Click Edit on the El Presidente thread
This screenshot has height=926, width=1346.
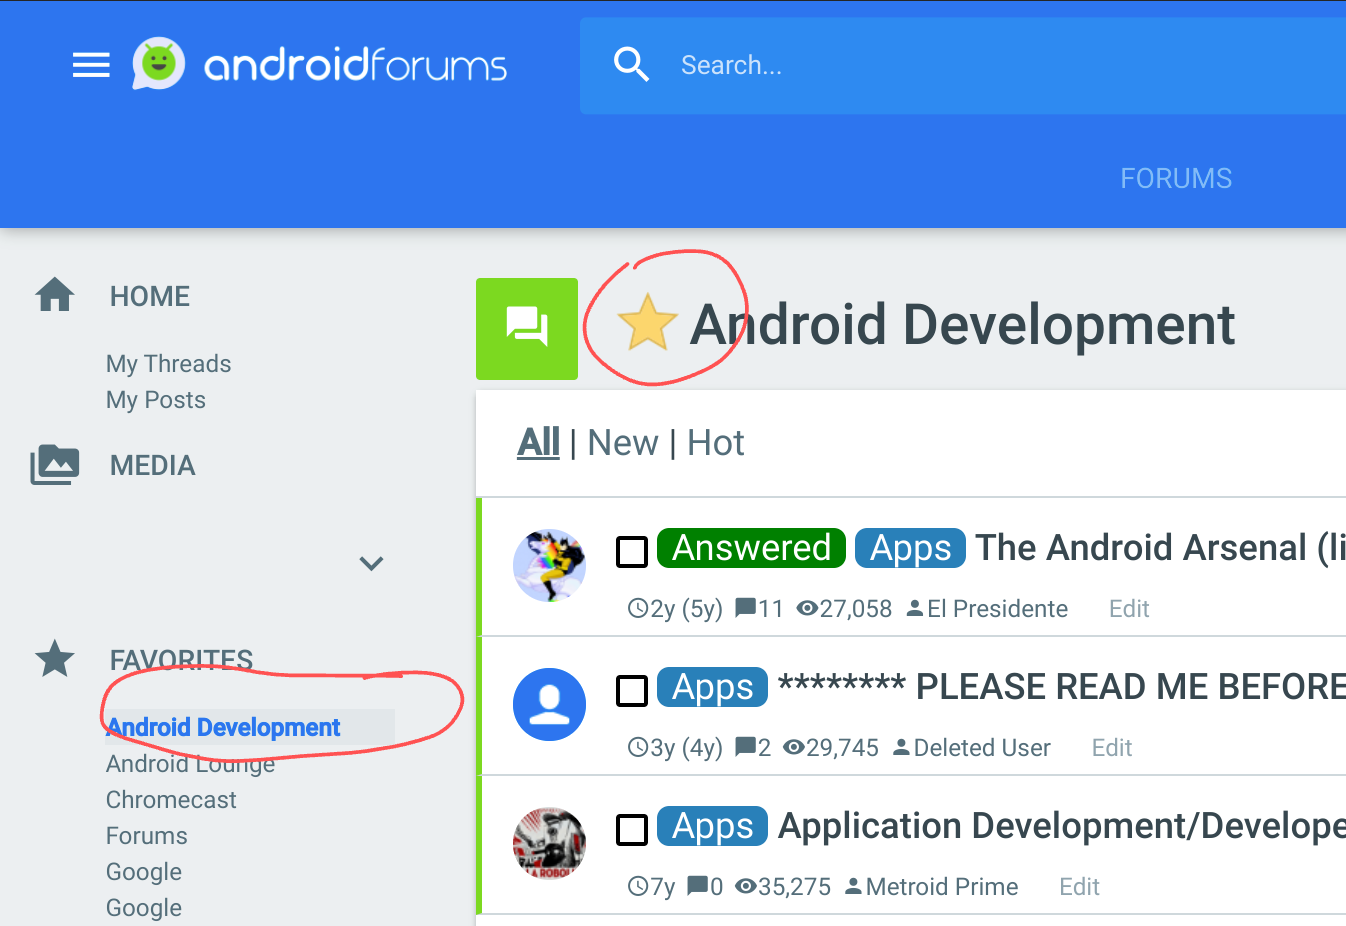point(1129,609)
